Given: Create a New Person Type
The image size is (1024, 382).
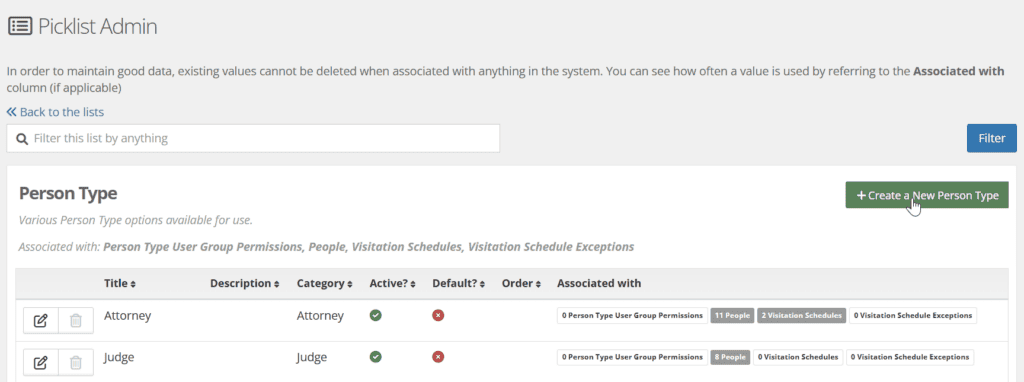Looking at the screenshot, I should click(927, 195).
